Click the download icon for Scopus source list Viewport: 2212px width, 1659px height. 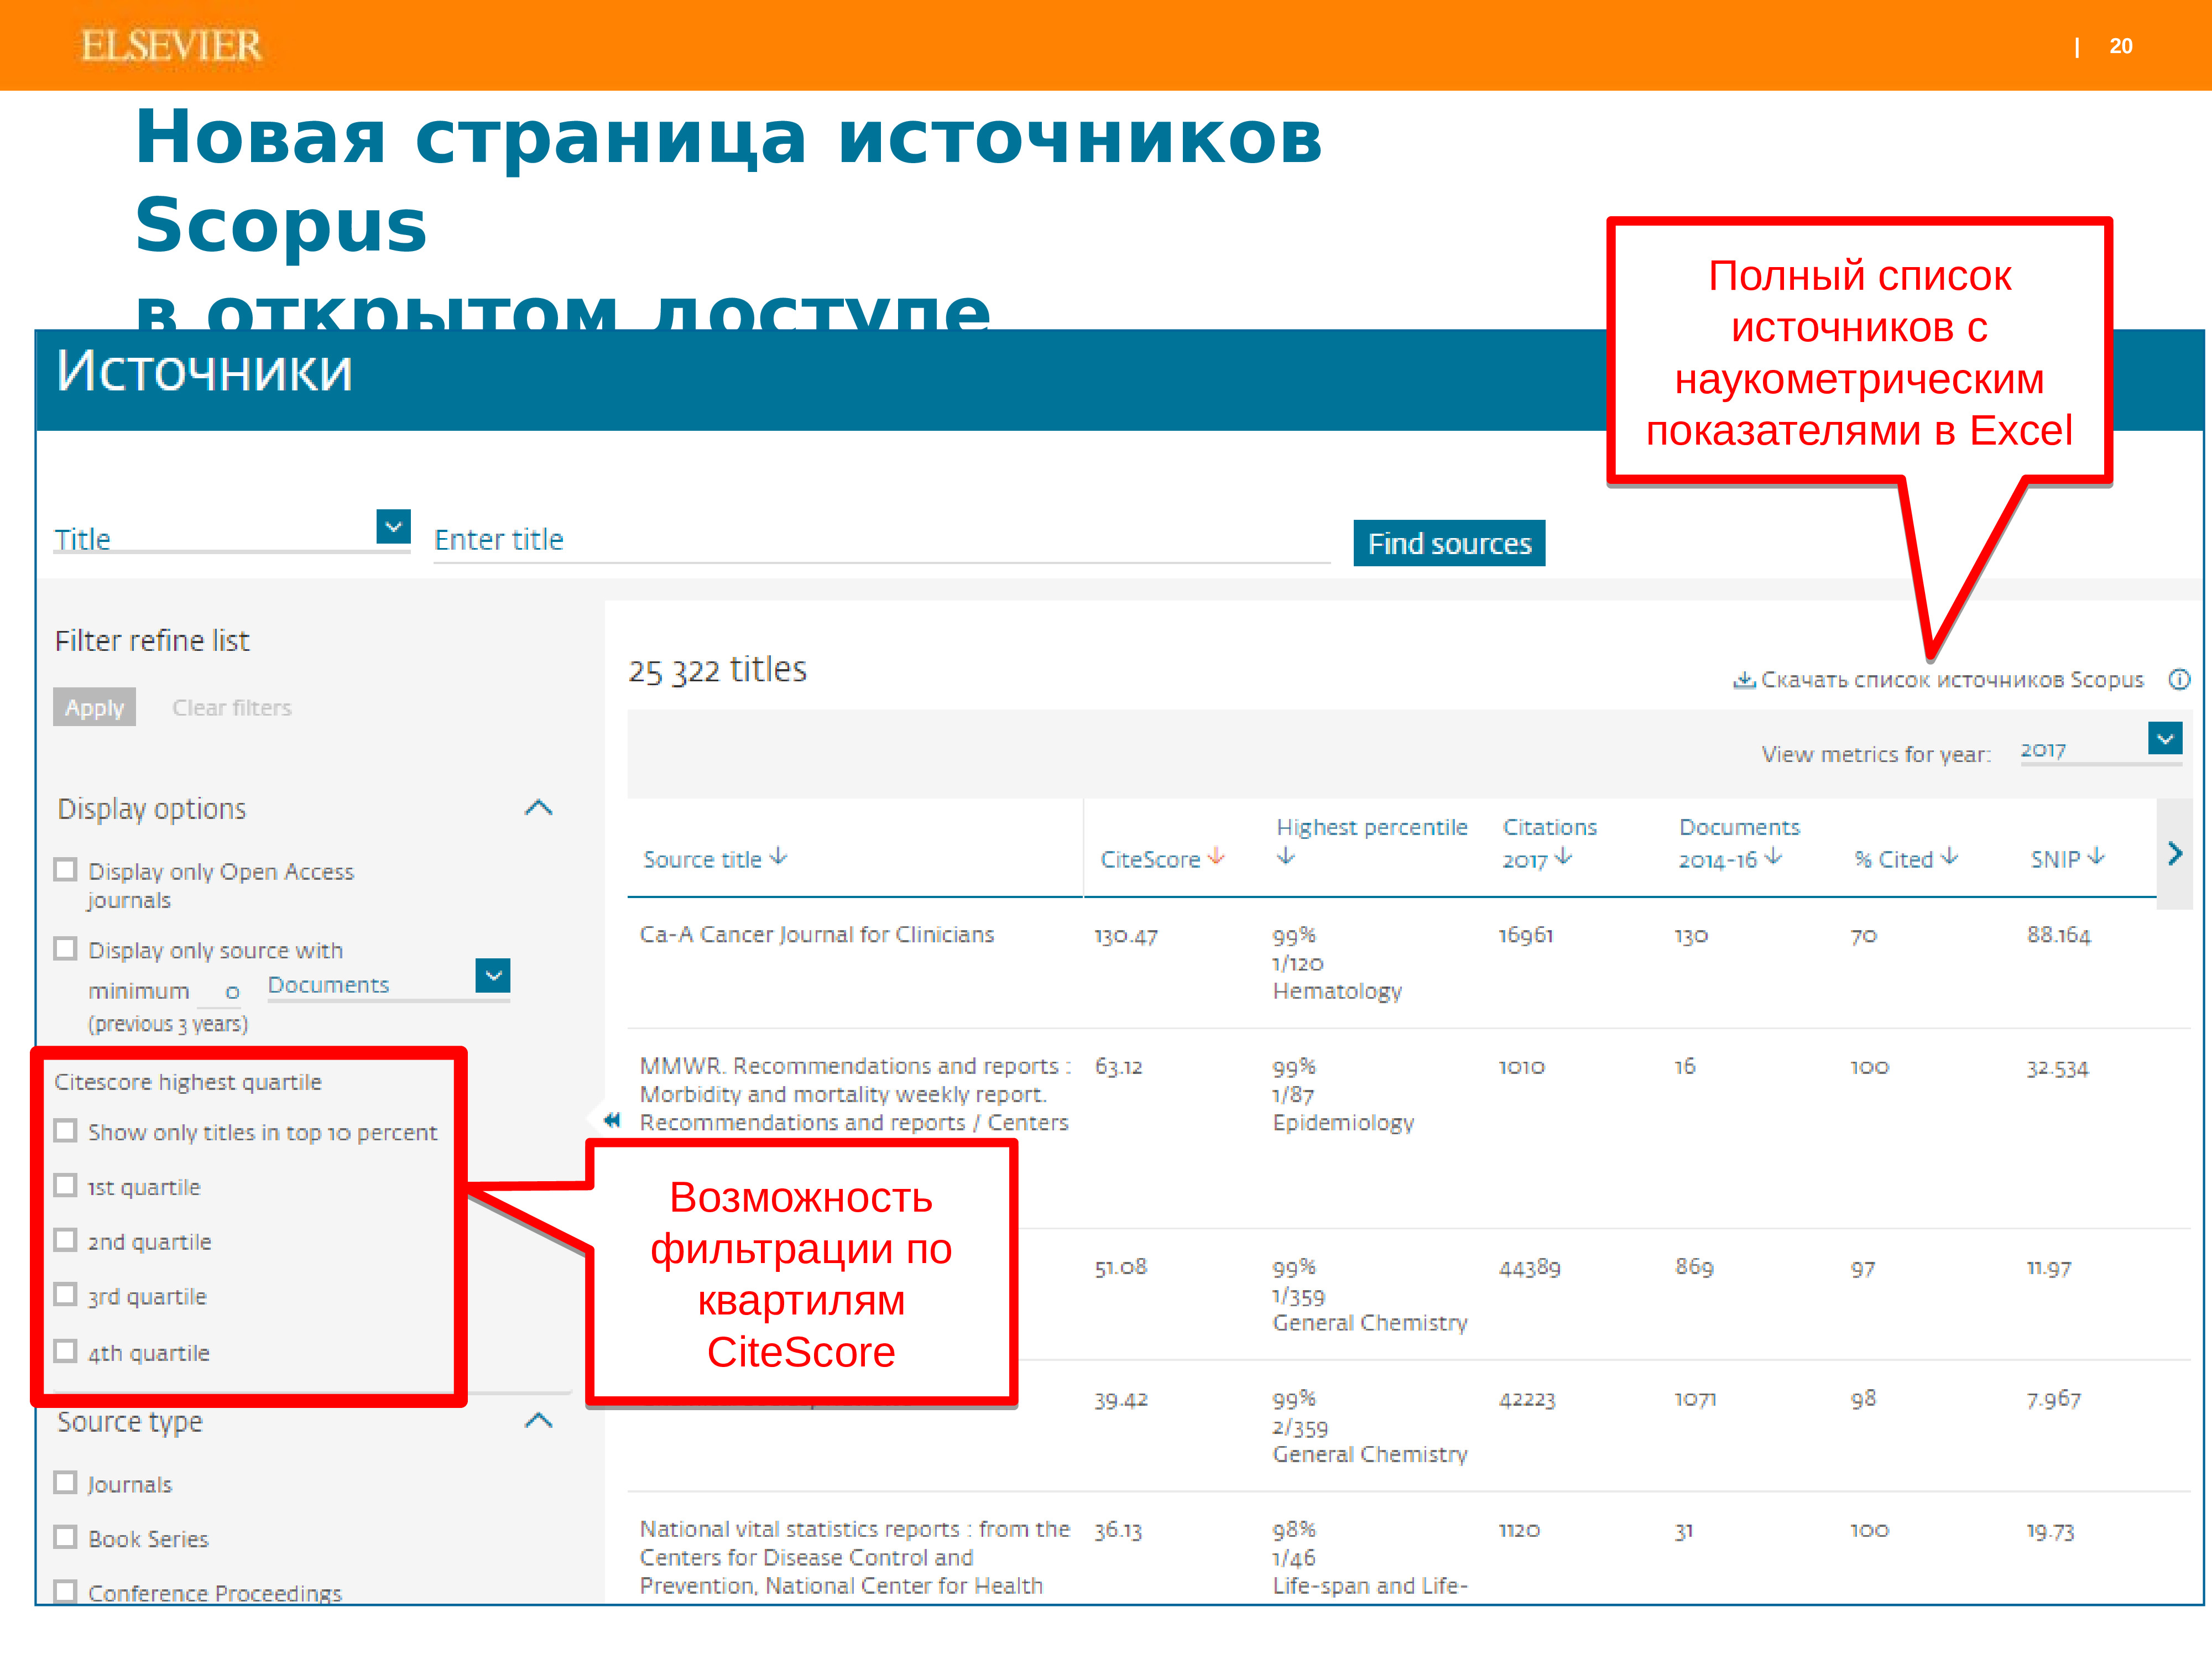[x=1744, y=679]
